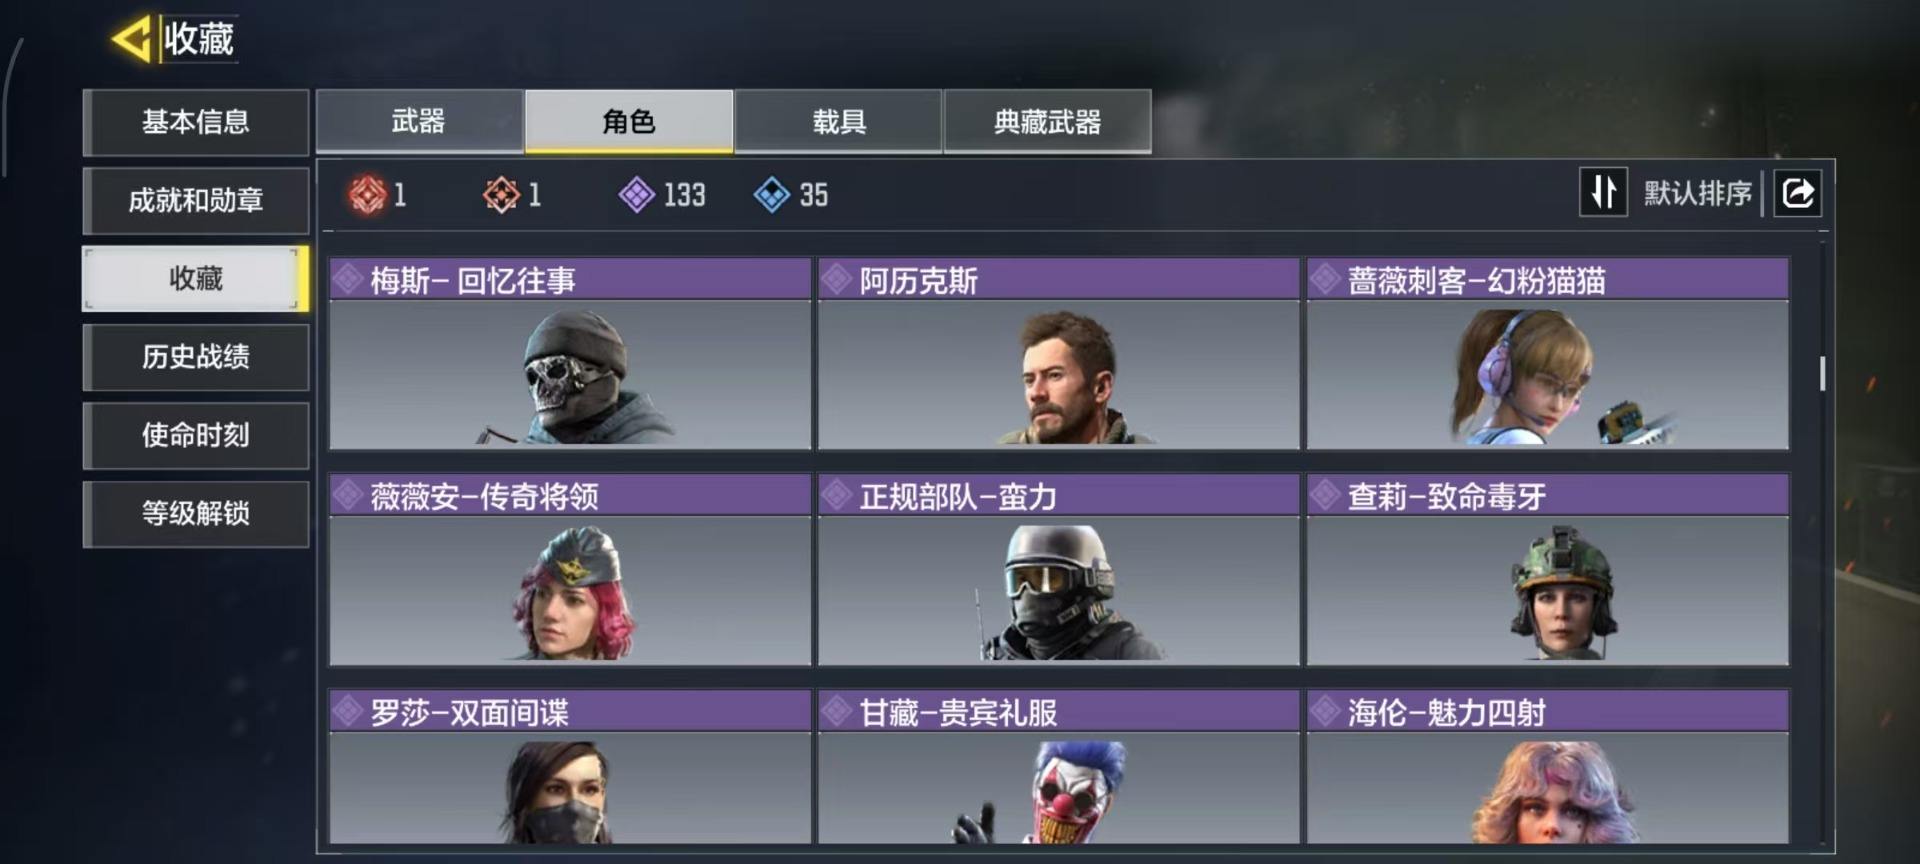Click the yellow back arrow icon

pyautogui.click(x=131, y=40)
